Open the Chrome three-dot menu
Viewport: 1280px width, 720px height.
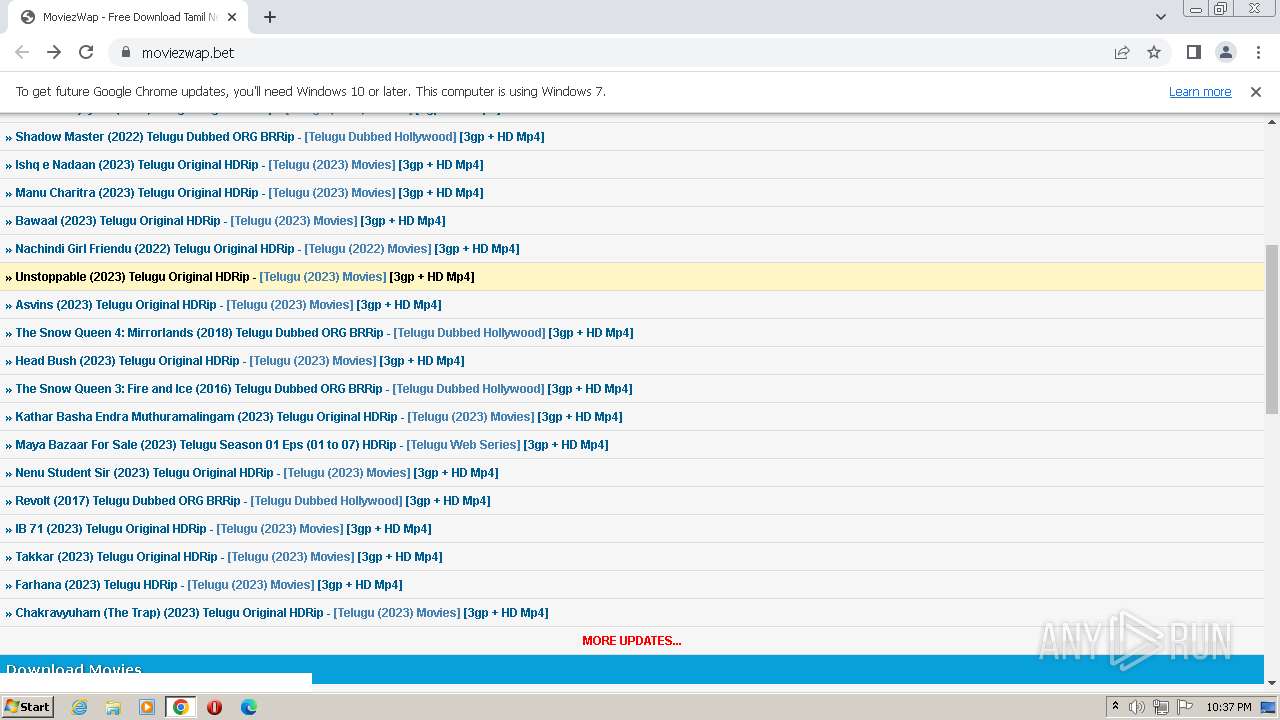tap(1257, 52)
